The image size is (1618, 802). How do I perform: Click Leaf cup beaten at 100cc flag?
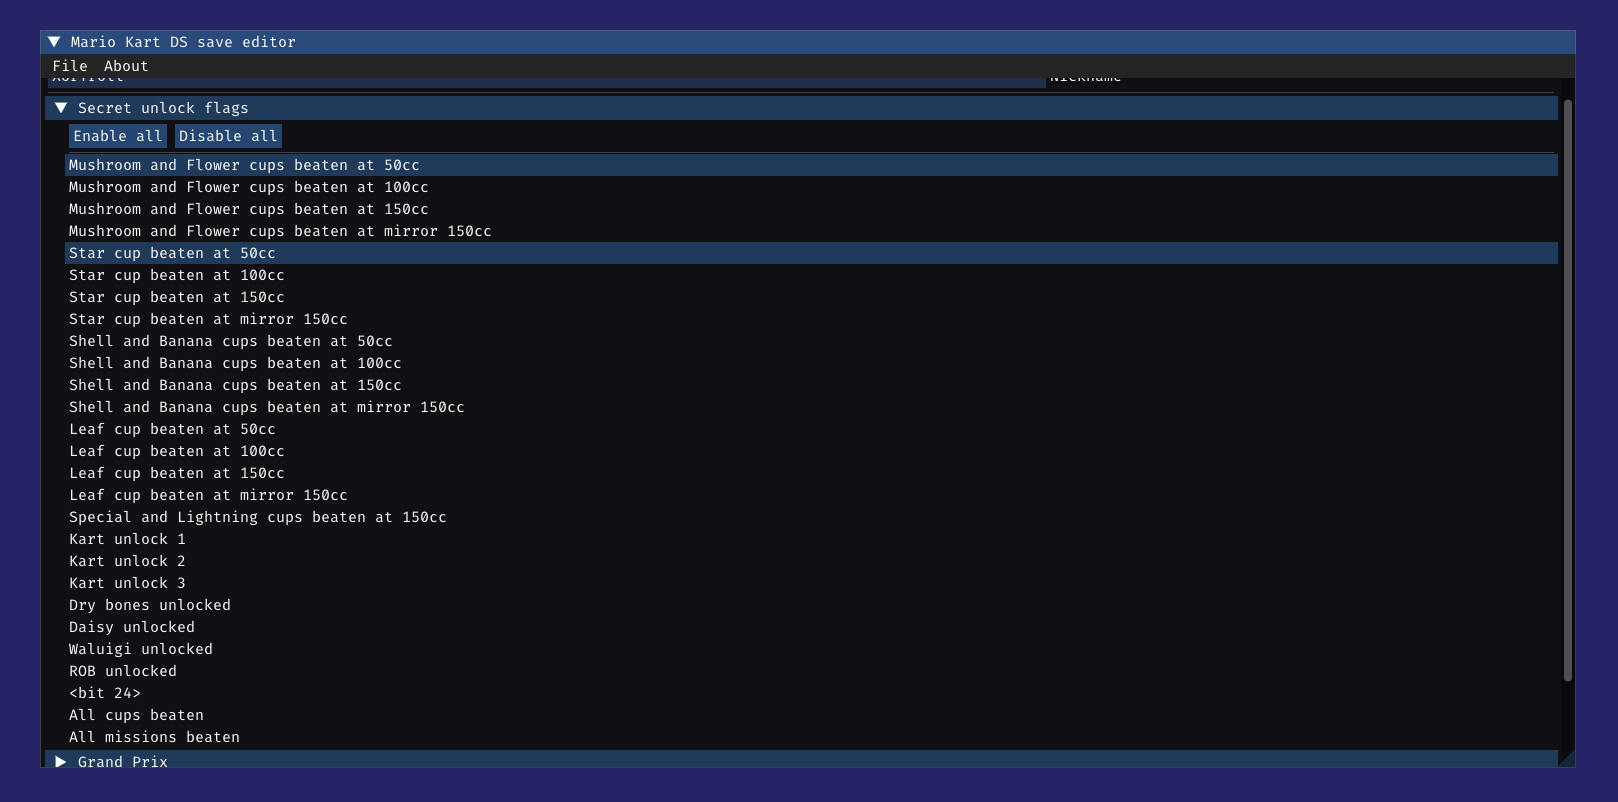click(811, 451)
